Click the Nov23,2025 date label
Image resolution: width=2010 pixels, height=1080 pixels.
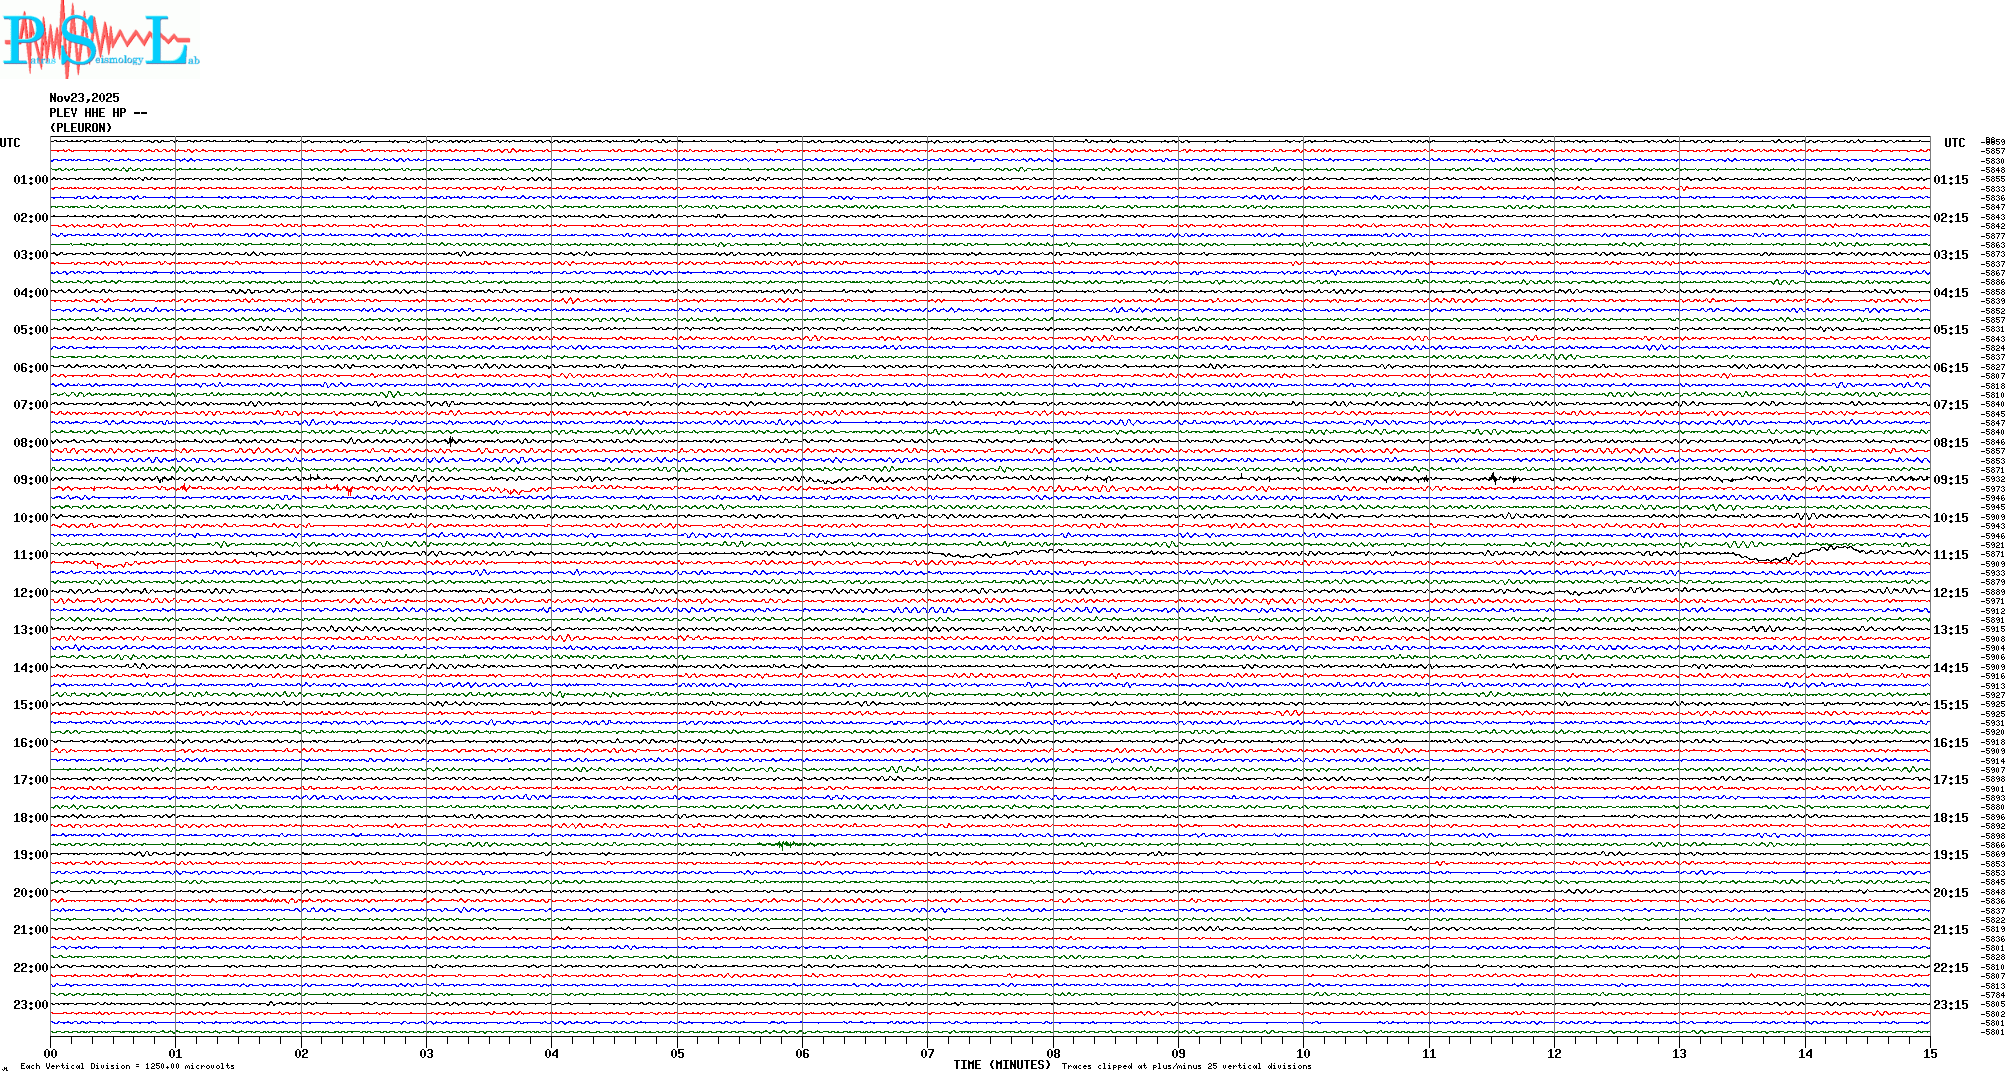click(84, 98)
